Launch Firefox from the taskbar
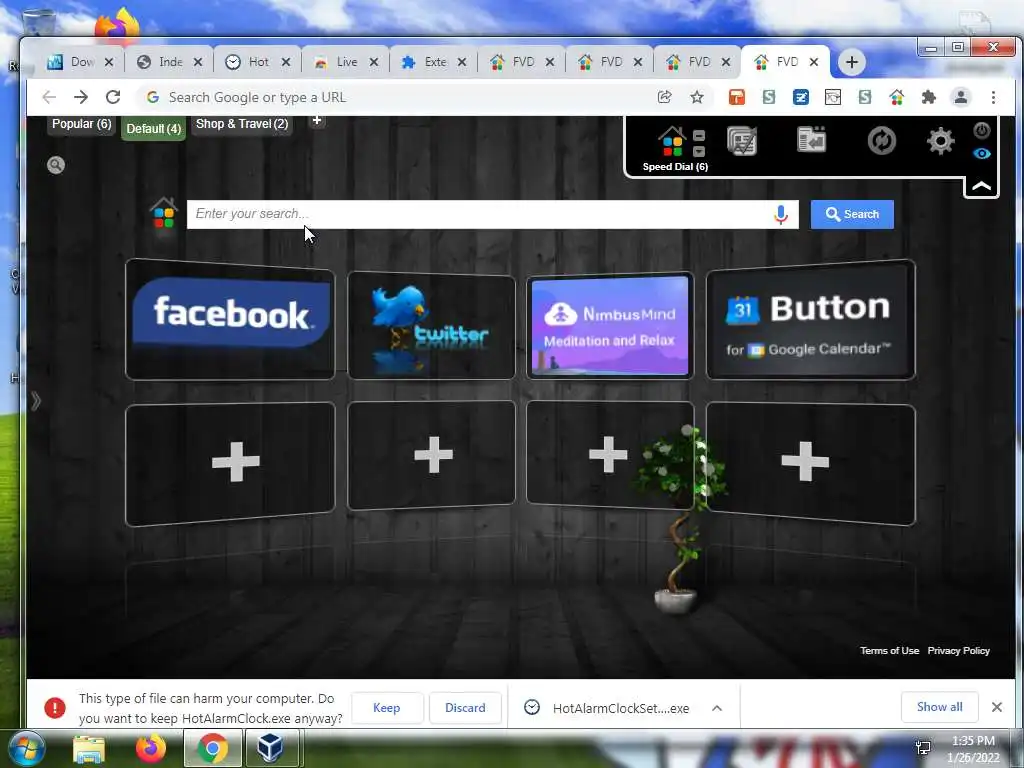The image size is (1024, 768). point(150,748)
